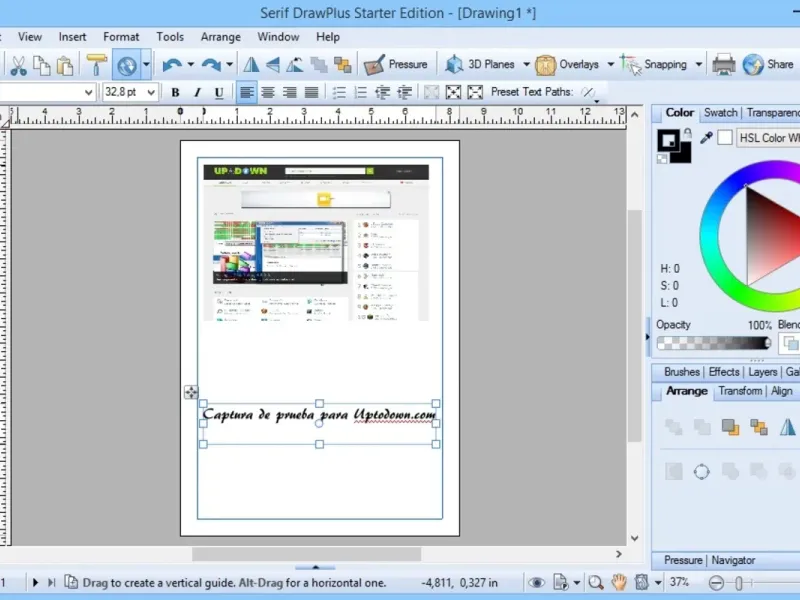This screenshot has width=800, height=600.
Task: Toggle Italic formatting
Action: click(x=197, y=92)
